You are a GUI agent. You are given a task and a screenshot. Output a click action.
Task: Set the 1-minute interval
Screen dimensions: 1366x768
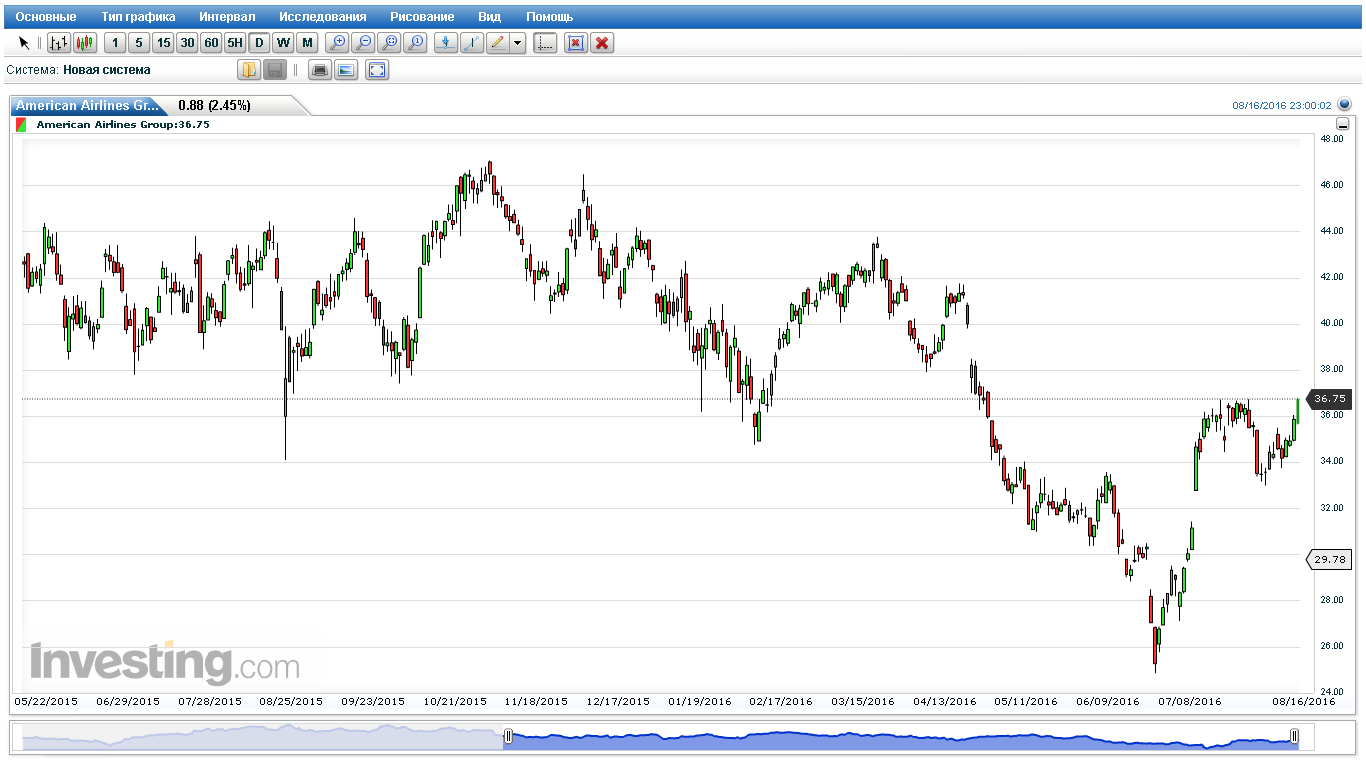click(x=115, y=43)
